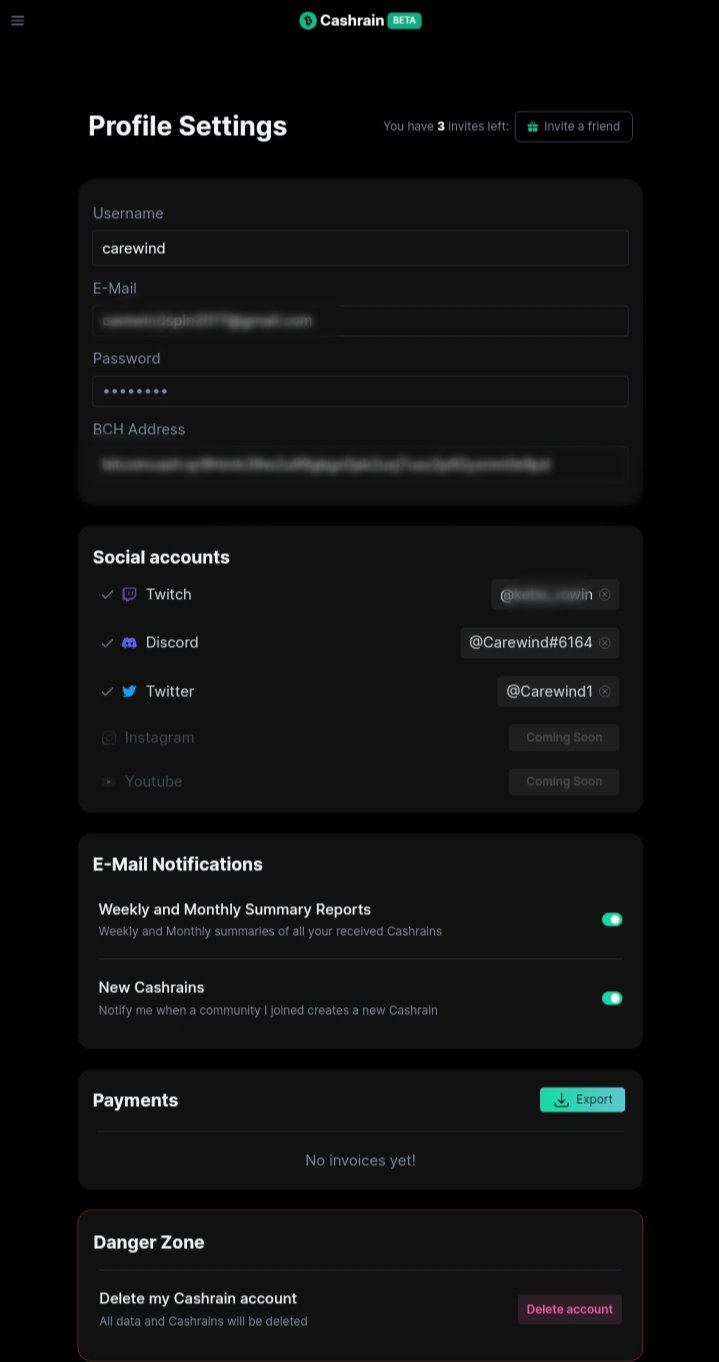The height and width of the screenshot is (1362, 719).
Task: Click the Twitch logo icon
Action: (x=129, y=594)
